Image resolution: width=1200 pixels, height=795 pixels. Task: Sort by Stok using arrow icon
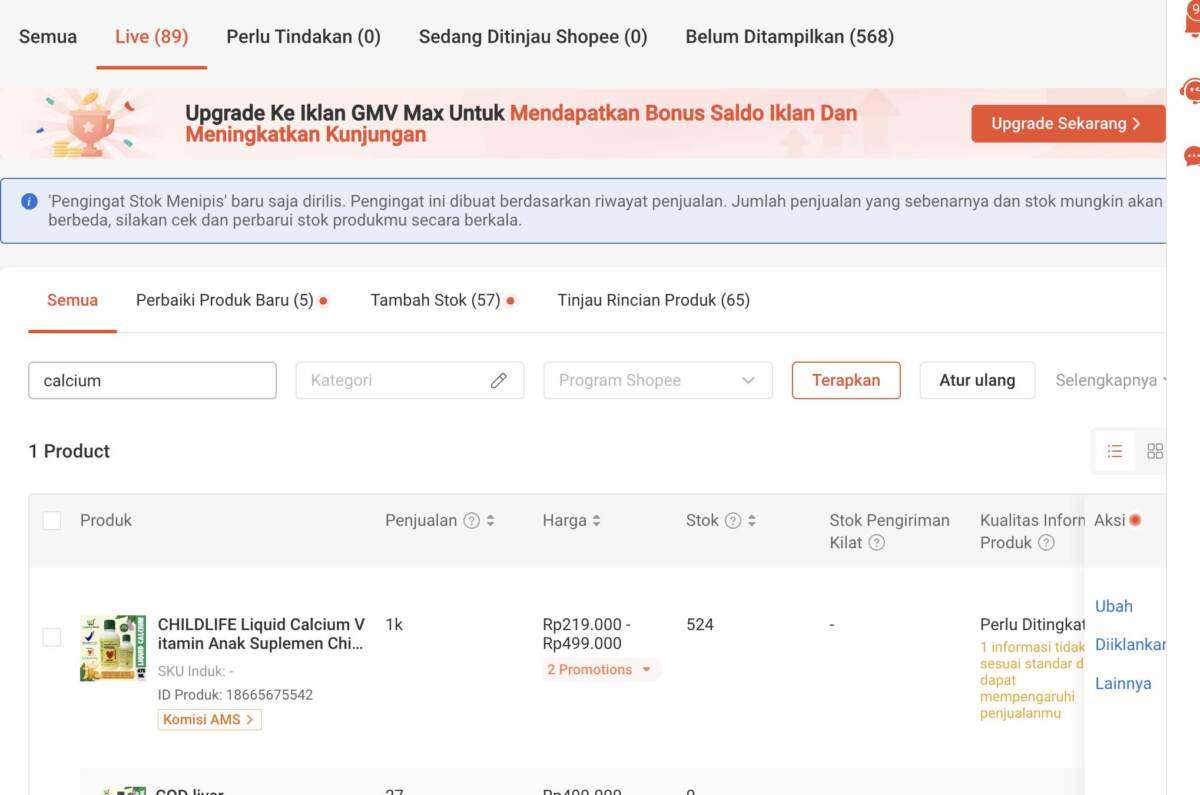752,520
